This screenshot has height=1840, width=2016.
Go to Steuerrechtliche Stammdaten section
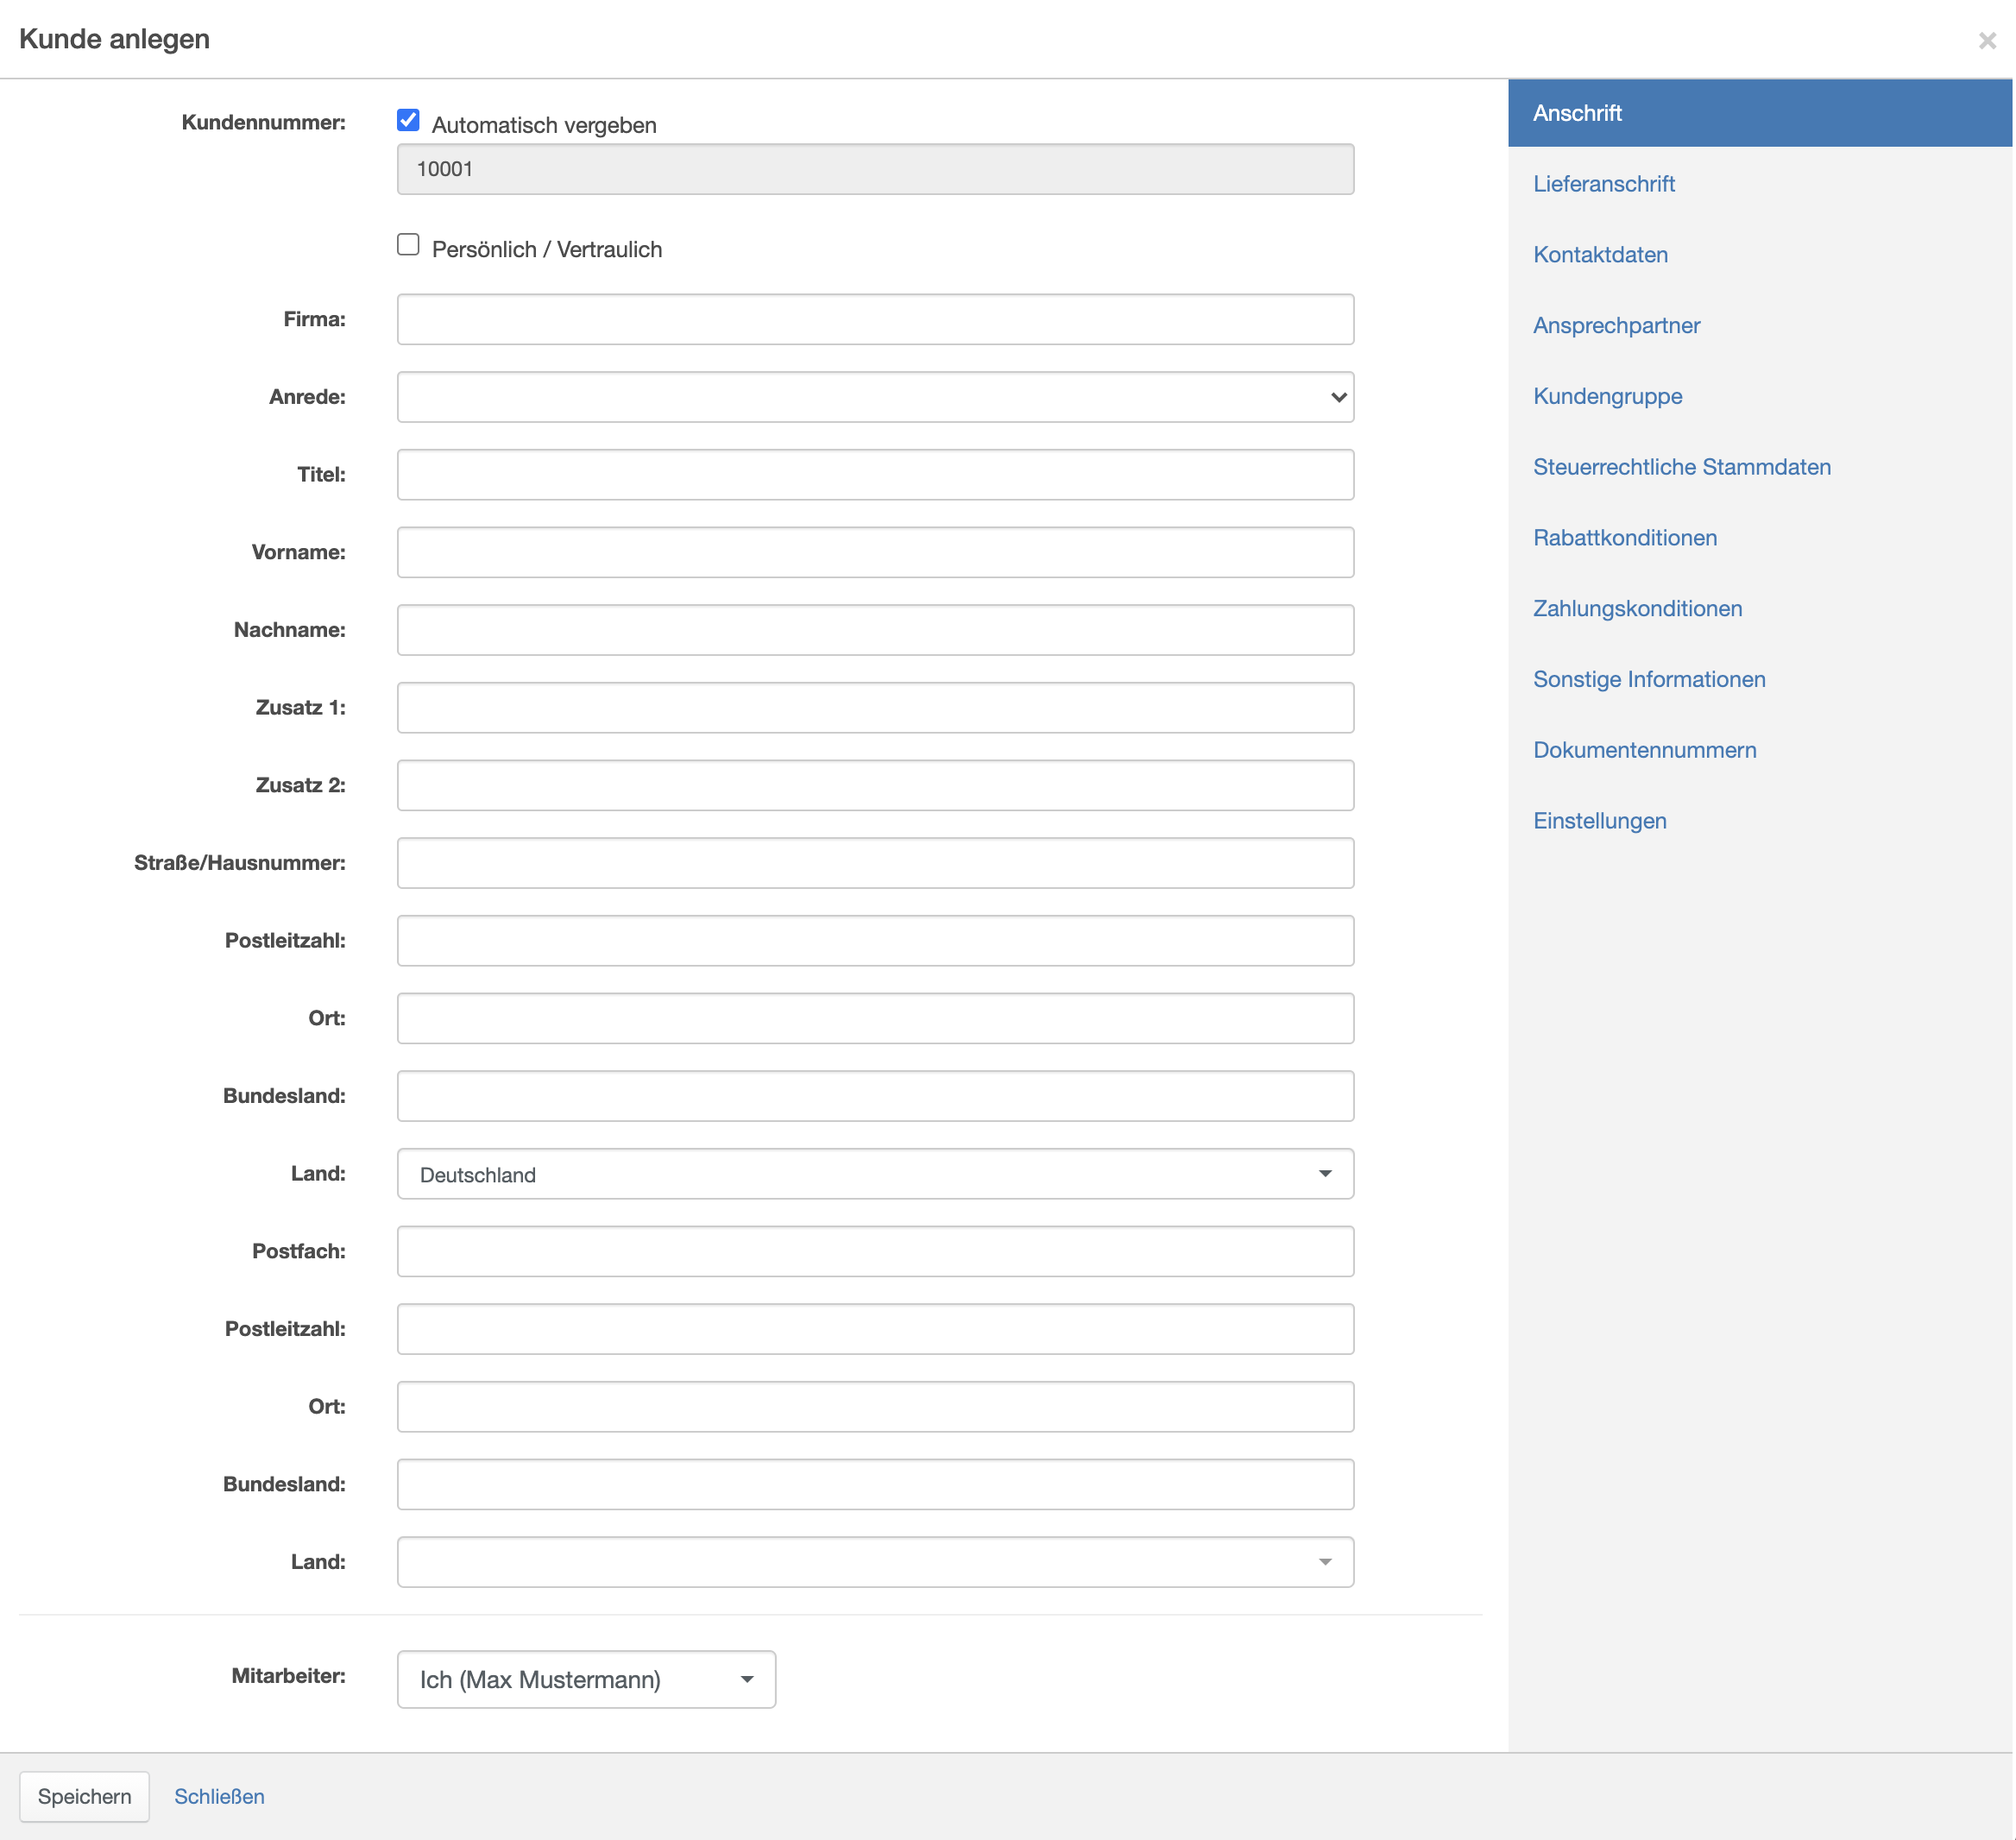tap(1681, 467)
